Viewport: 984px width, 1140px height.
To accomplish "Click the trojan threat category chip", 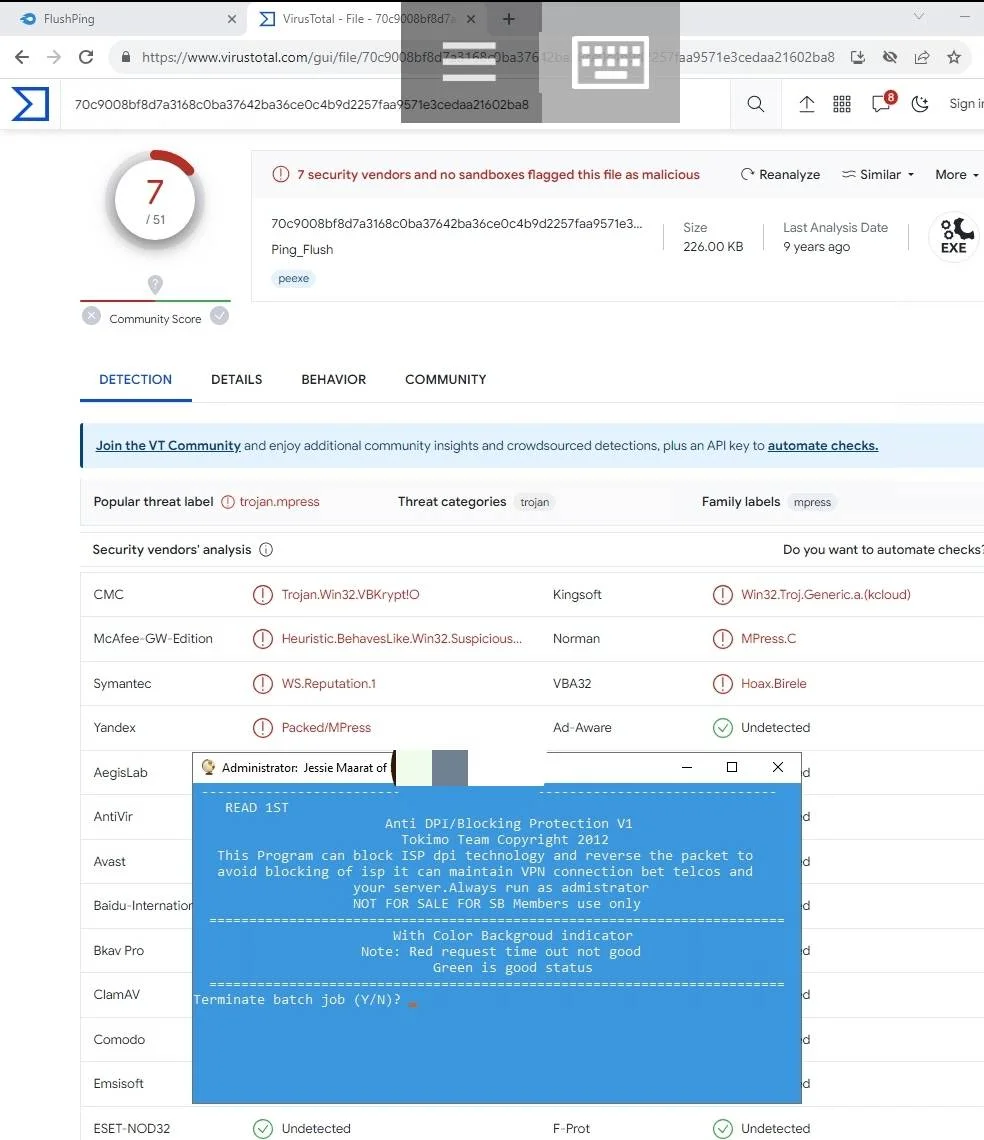I will (x=535, y=502).
